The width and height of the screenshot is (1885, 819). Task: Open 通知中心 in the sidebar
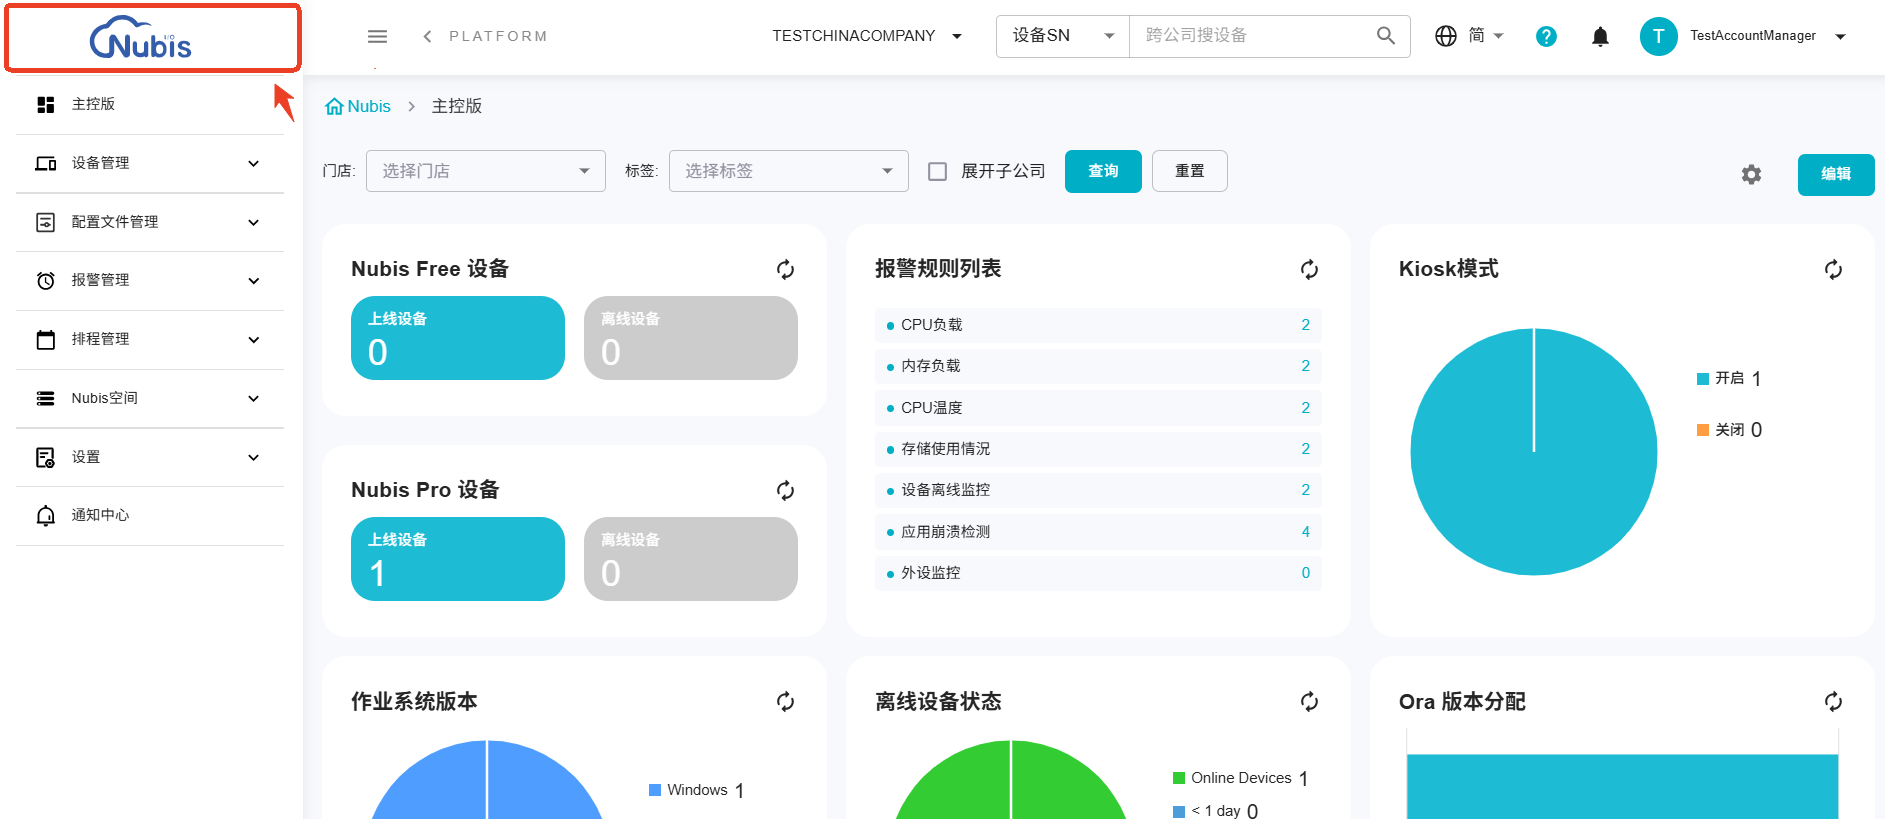click(150, 516)
